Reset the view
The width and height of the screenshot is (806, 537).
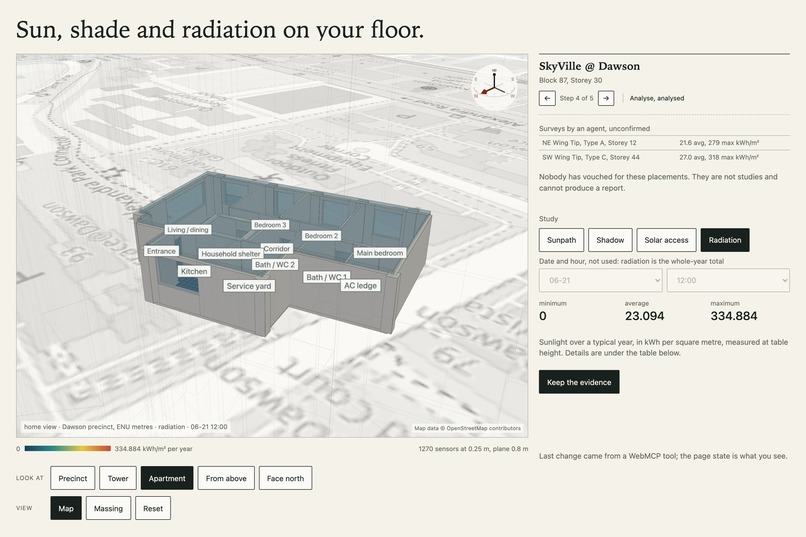153,508
